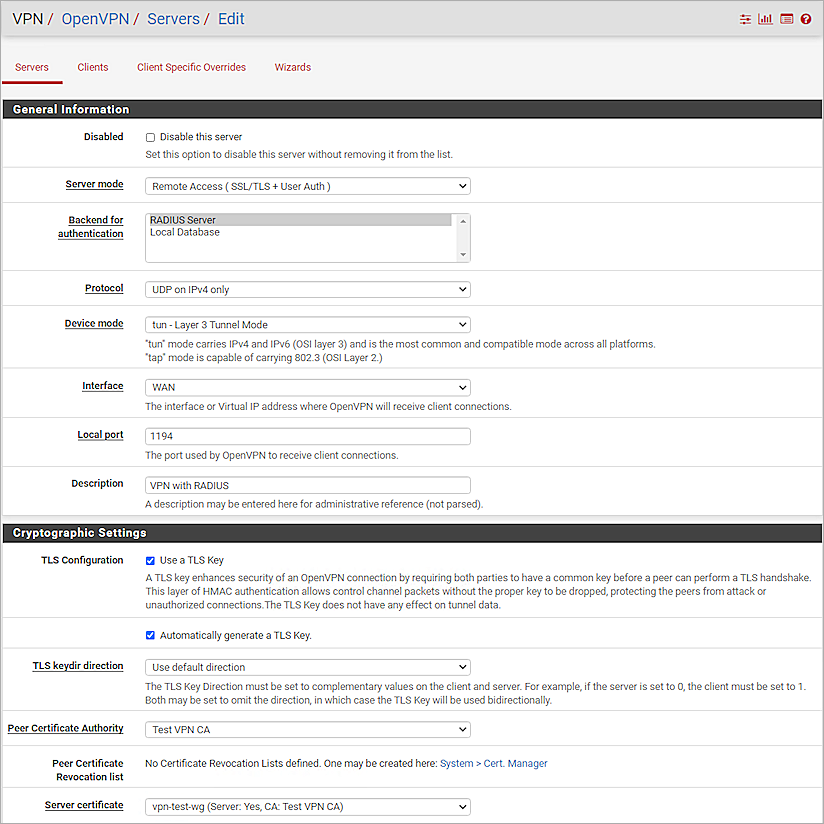Image resolution: width=824 pixels, height=824 pixels.
Task: Open the Server mode dropdown
Action: click(305, 186)
